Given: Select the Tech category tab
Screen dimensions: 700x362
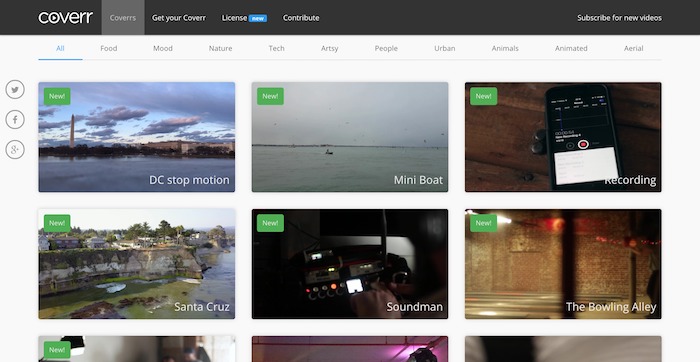Looking at the screenshot, I should point(276,48).
